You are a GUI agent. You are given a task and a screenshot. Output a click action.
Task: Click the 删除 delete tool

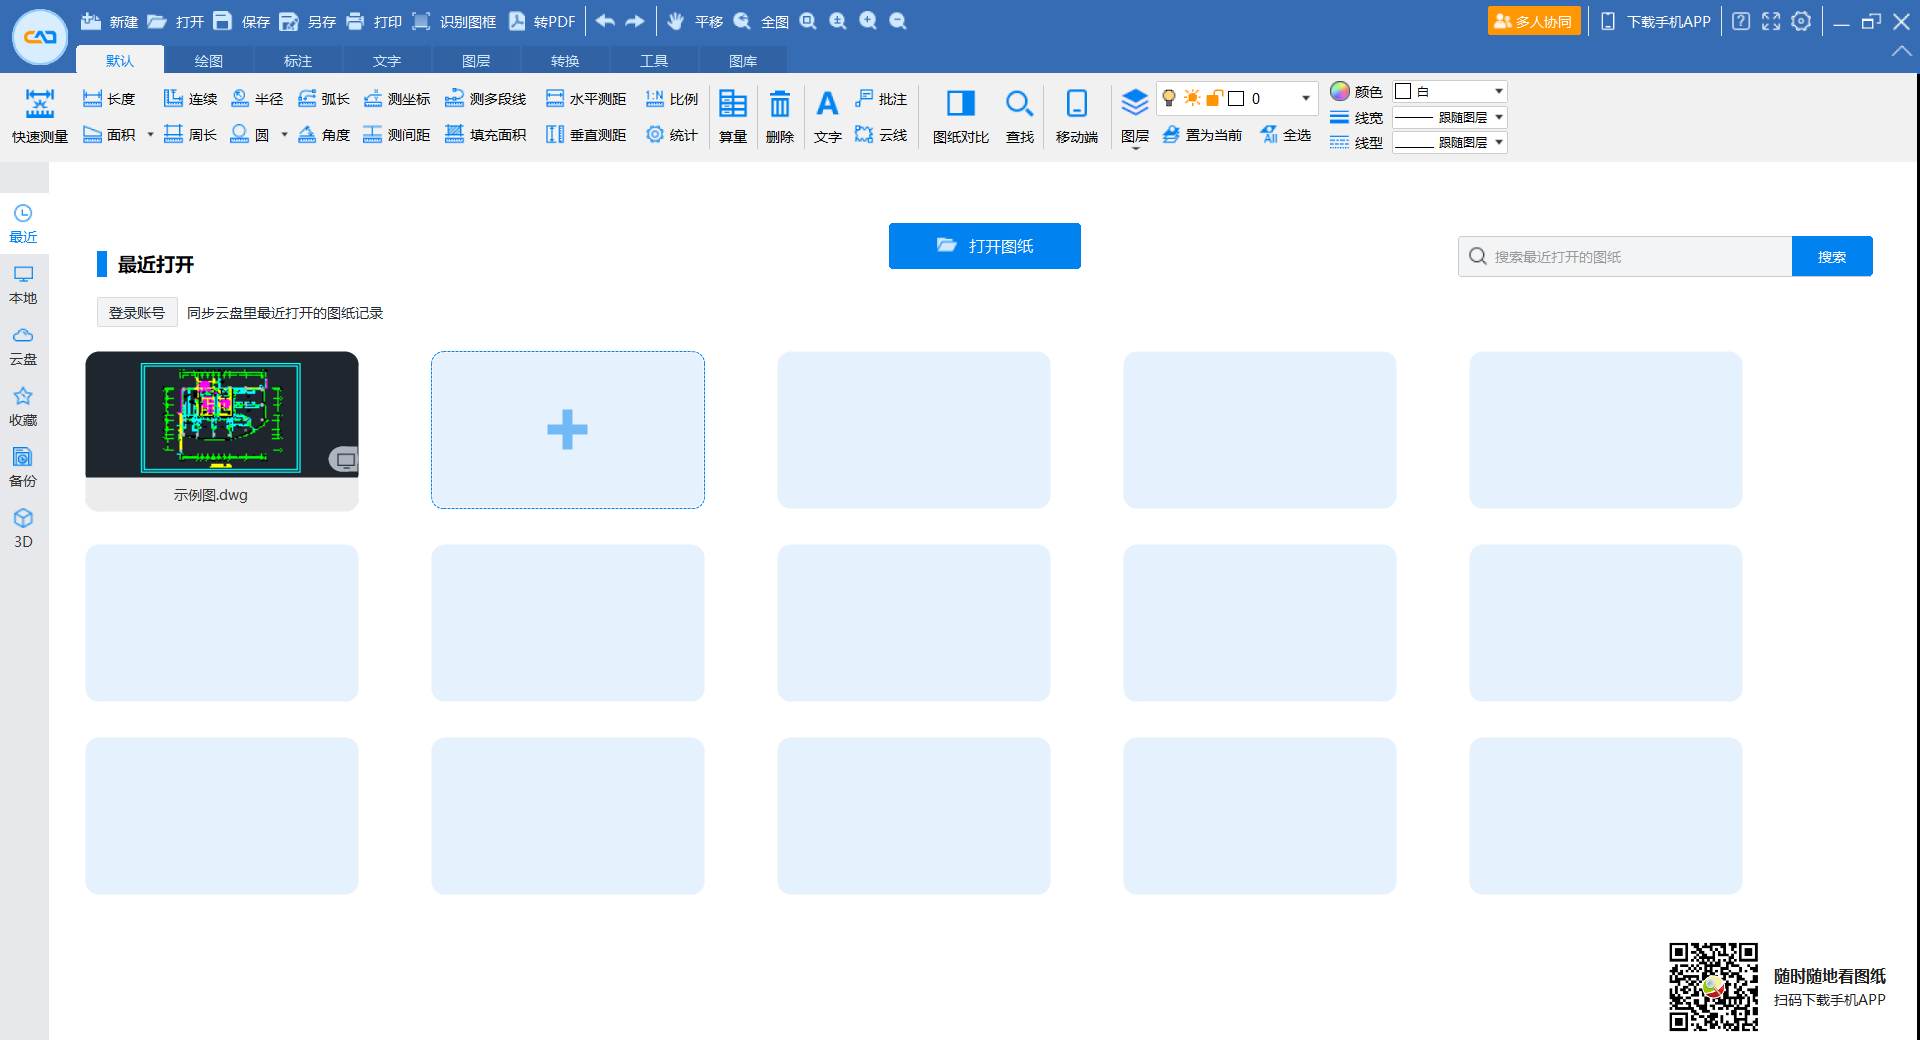pyautogui.click(x=780, y=117)
